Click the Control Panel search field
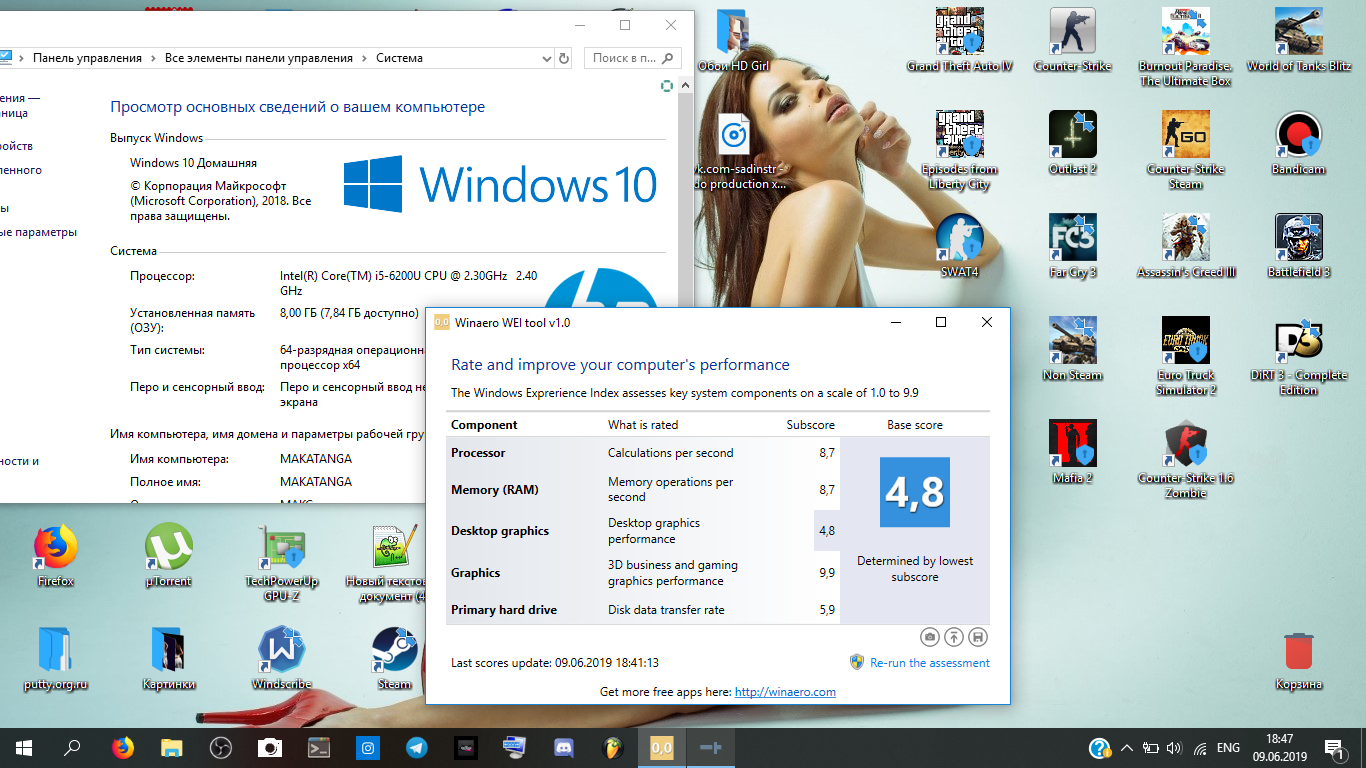1366x768 pixels. pyautogui.click(x=632, y=58)
